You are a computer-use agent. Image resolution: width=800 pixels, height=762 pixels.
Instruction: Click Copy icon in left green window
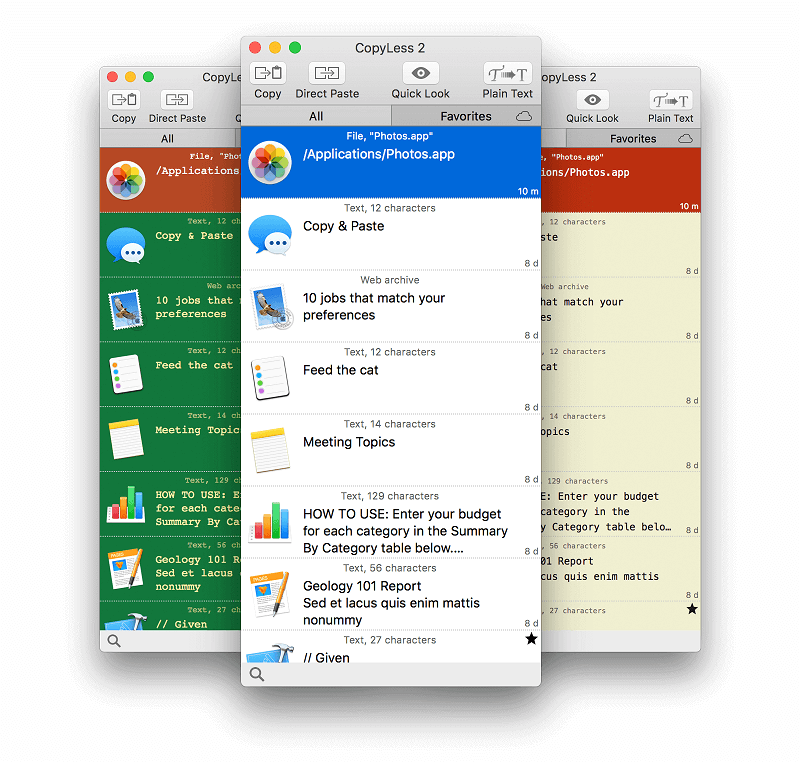point(124,99)
